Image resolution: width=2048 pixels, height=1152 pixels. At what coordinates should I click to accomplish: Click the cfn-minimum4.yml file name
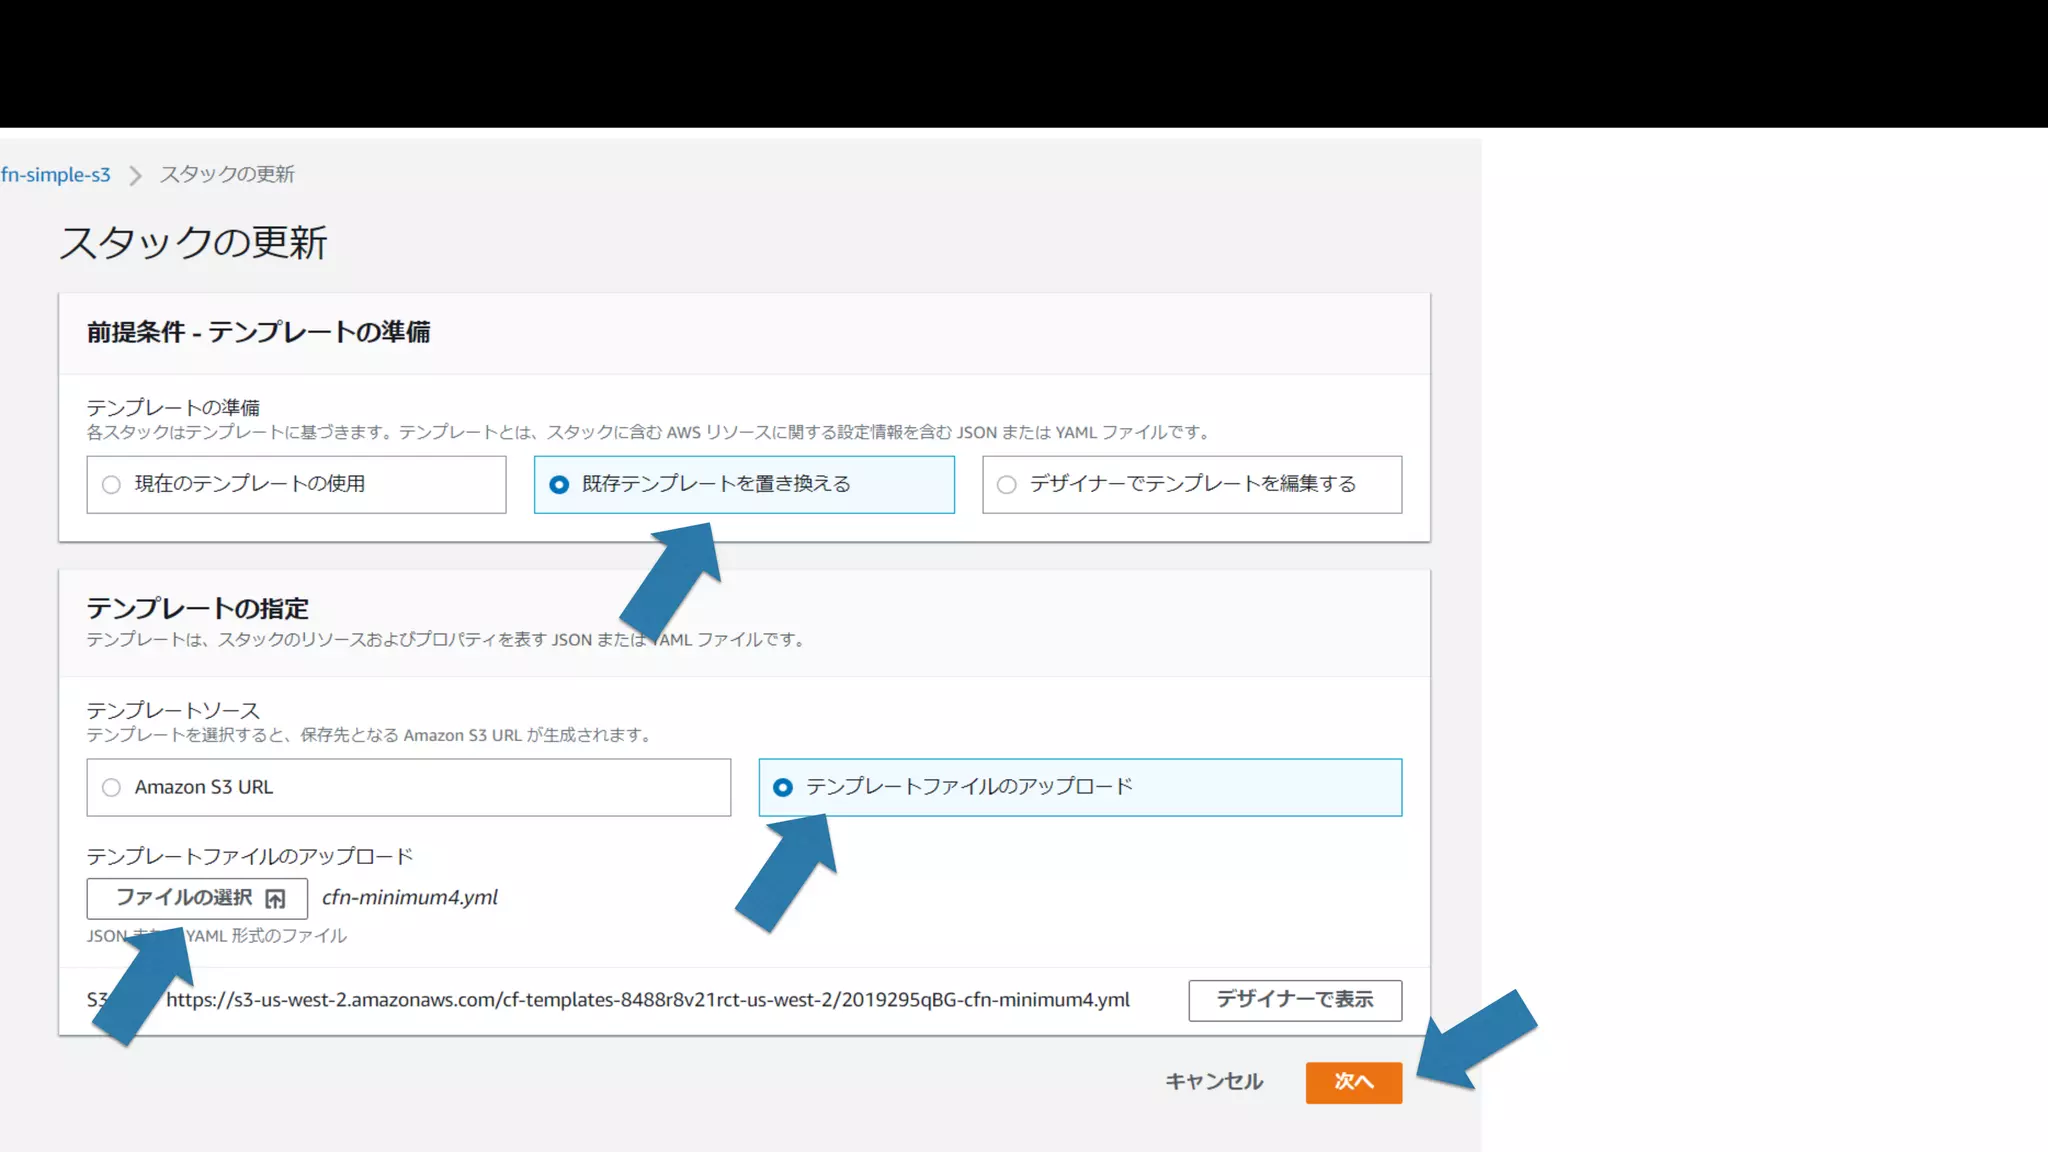(410, 898)
